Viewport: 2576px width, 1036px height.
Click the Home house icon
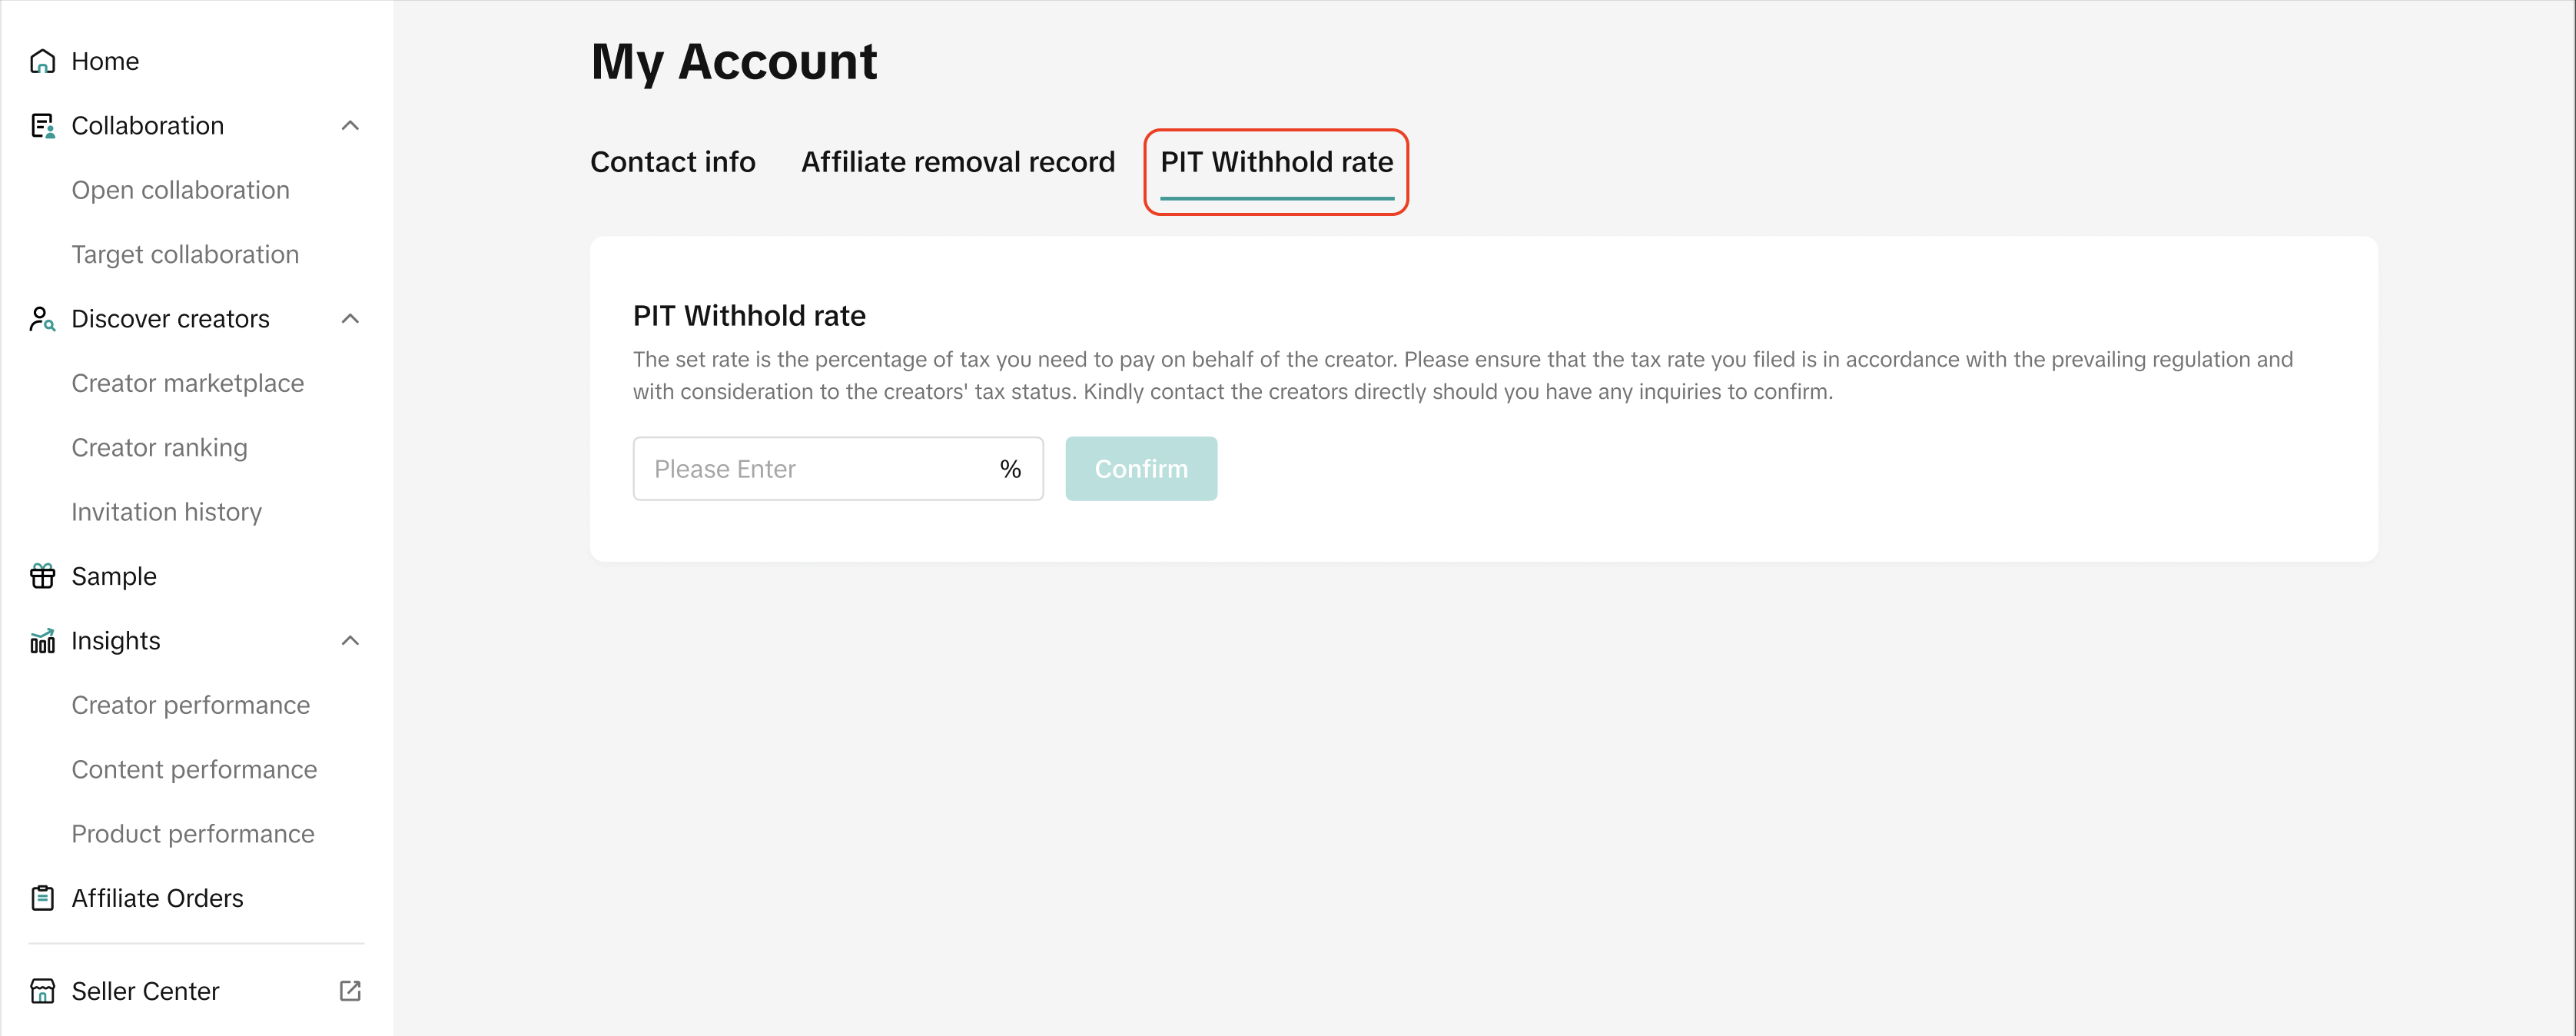[42, 62]
